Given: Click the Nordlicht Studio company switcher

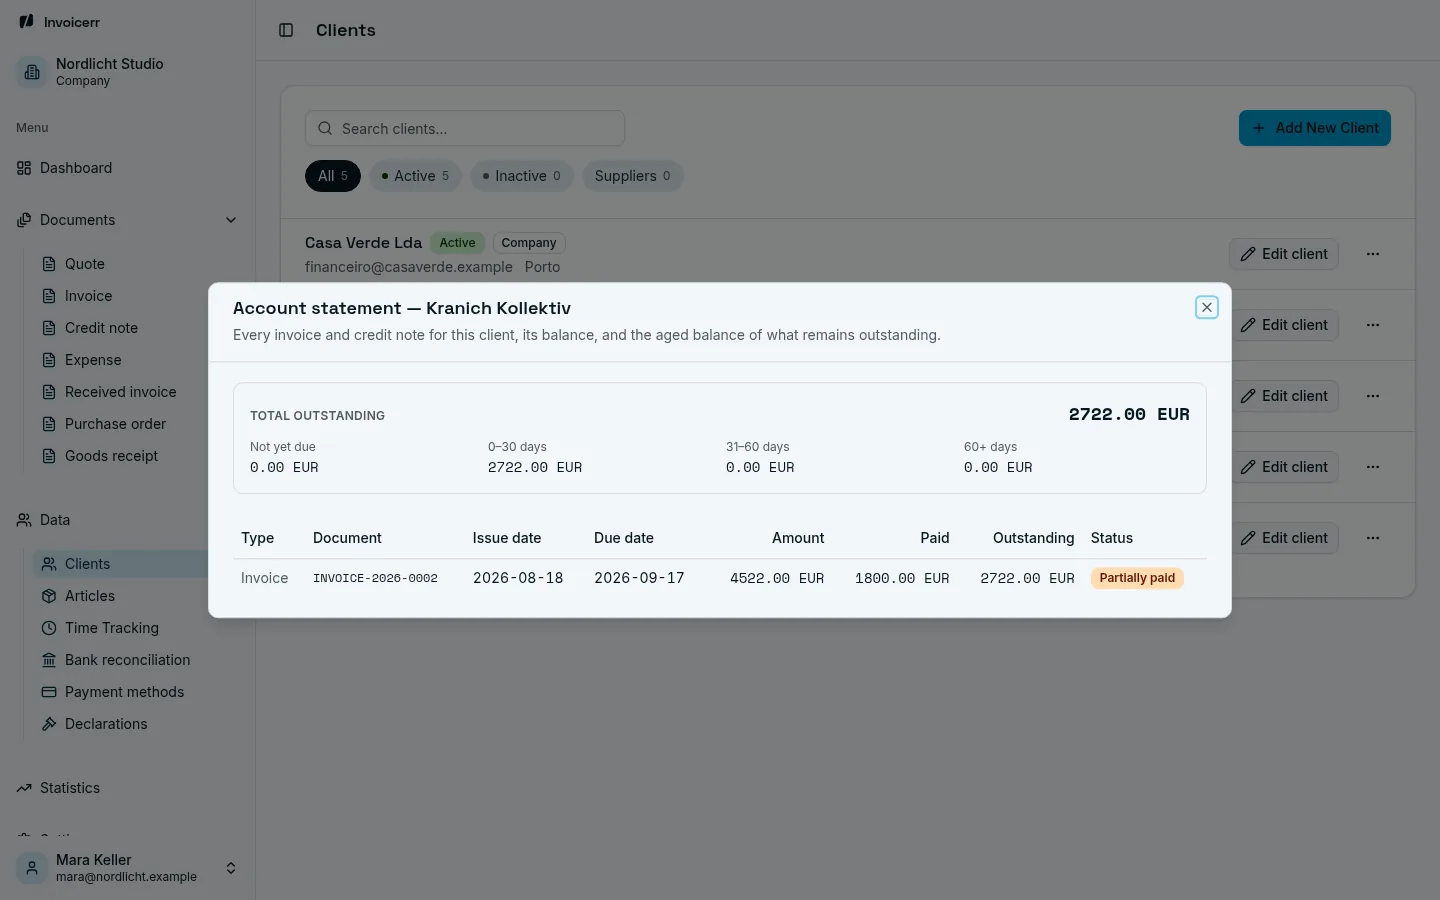Looking at the screenshot, I should pyautogui.click(x=127, y=72).
